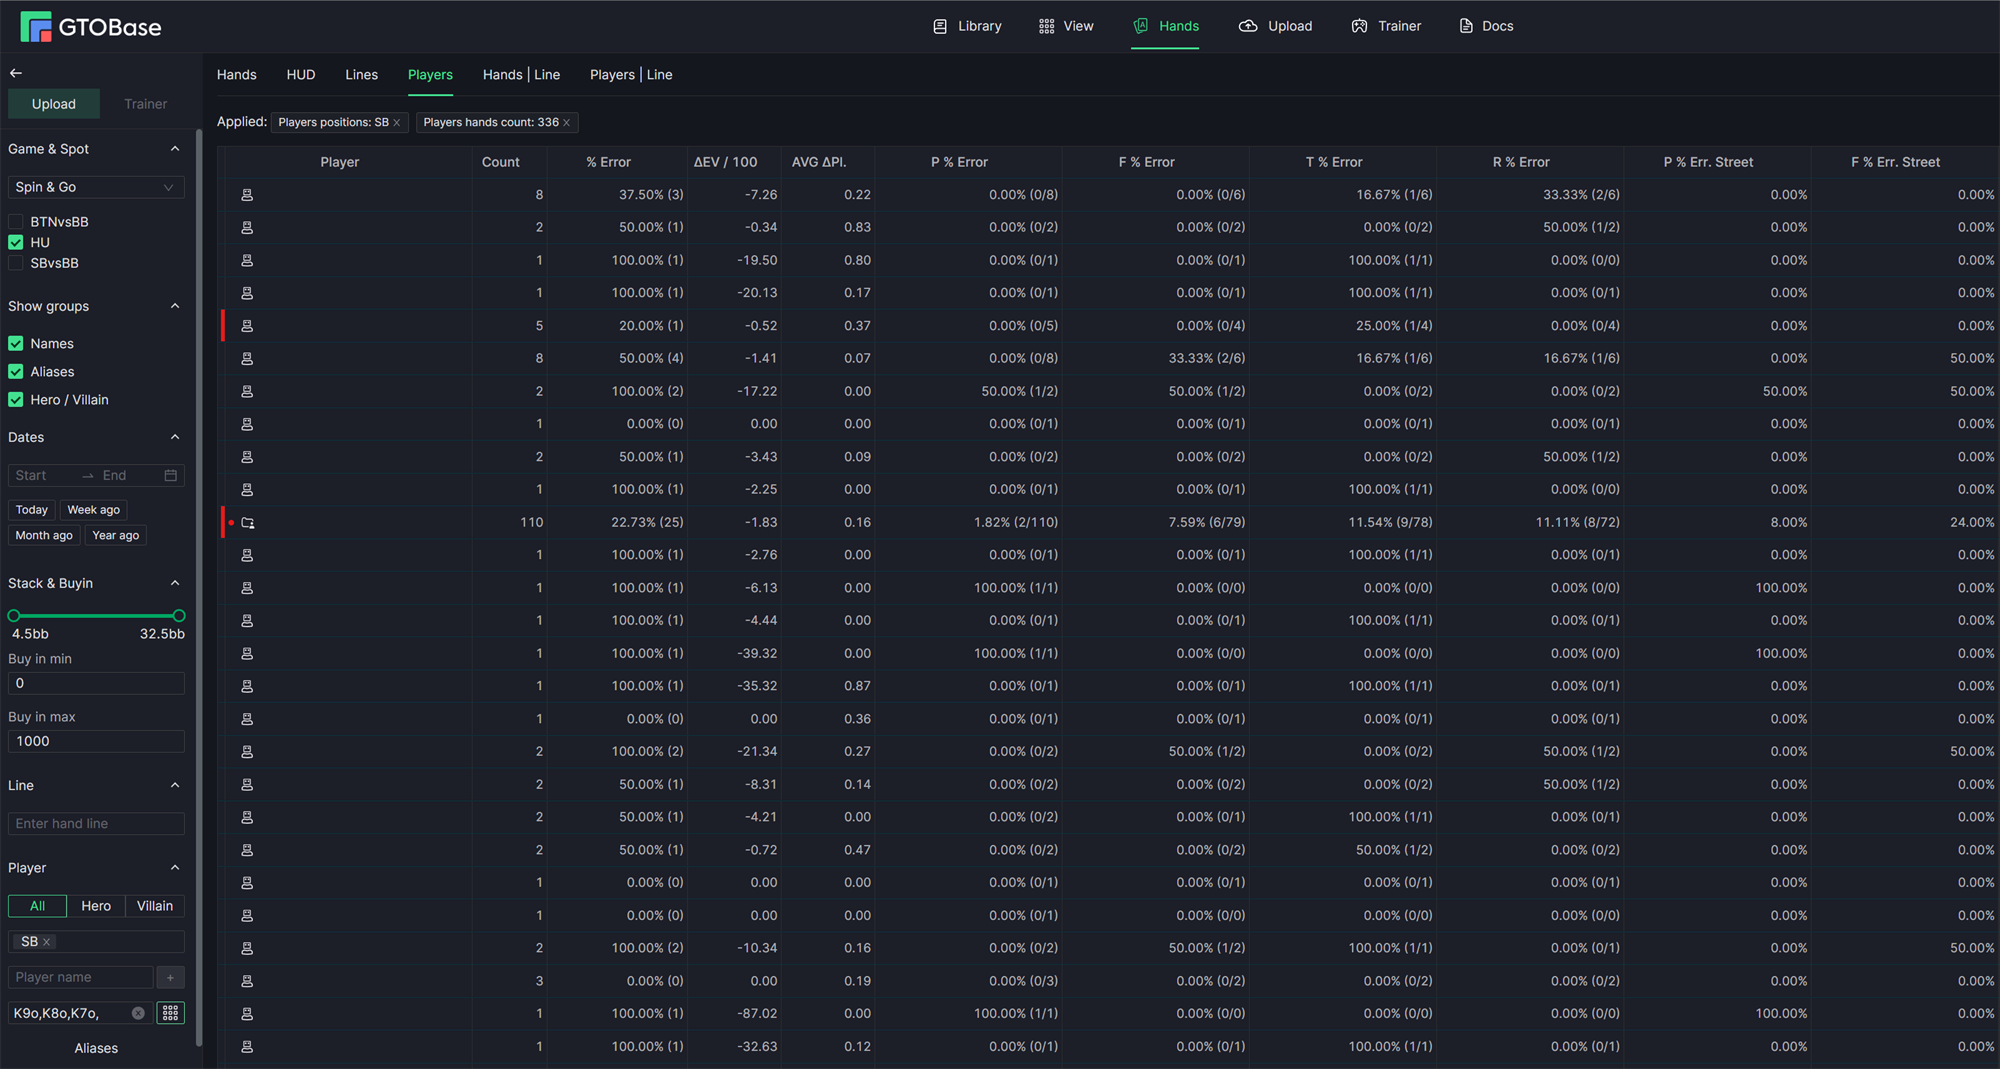Add player name with plus button
2000x1069 pixels.
click(x=170, y=978)
